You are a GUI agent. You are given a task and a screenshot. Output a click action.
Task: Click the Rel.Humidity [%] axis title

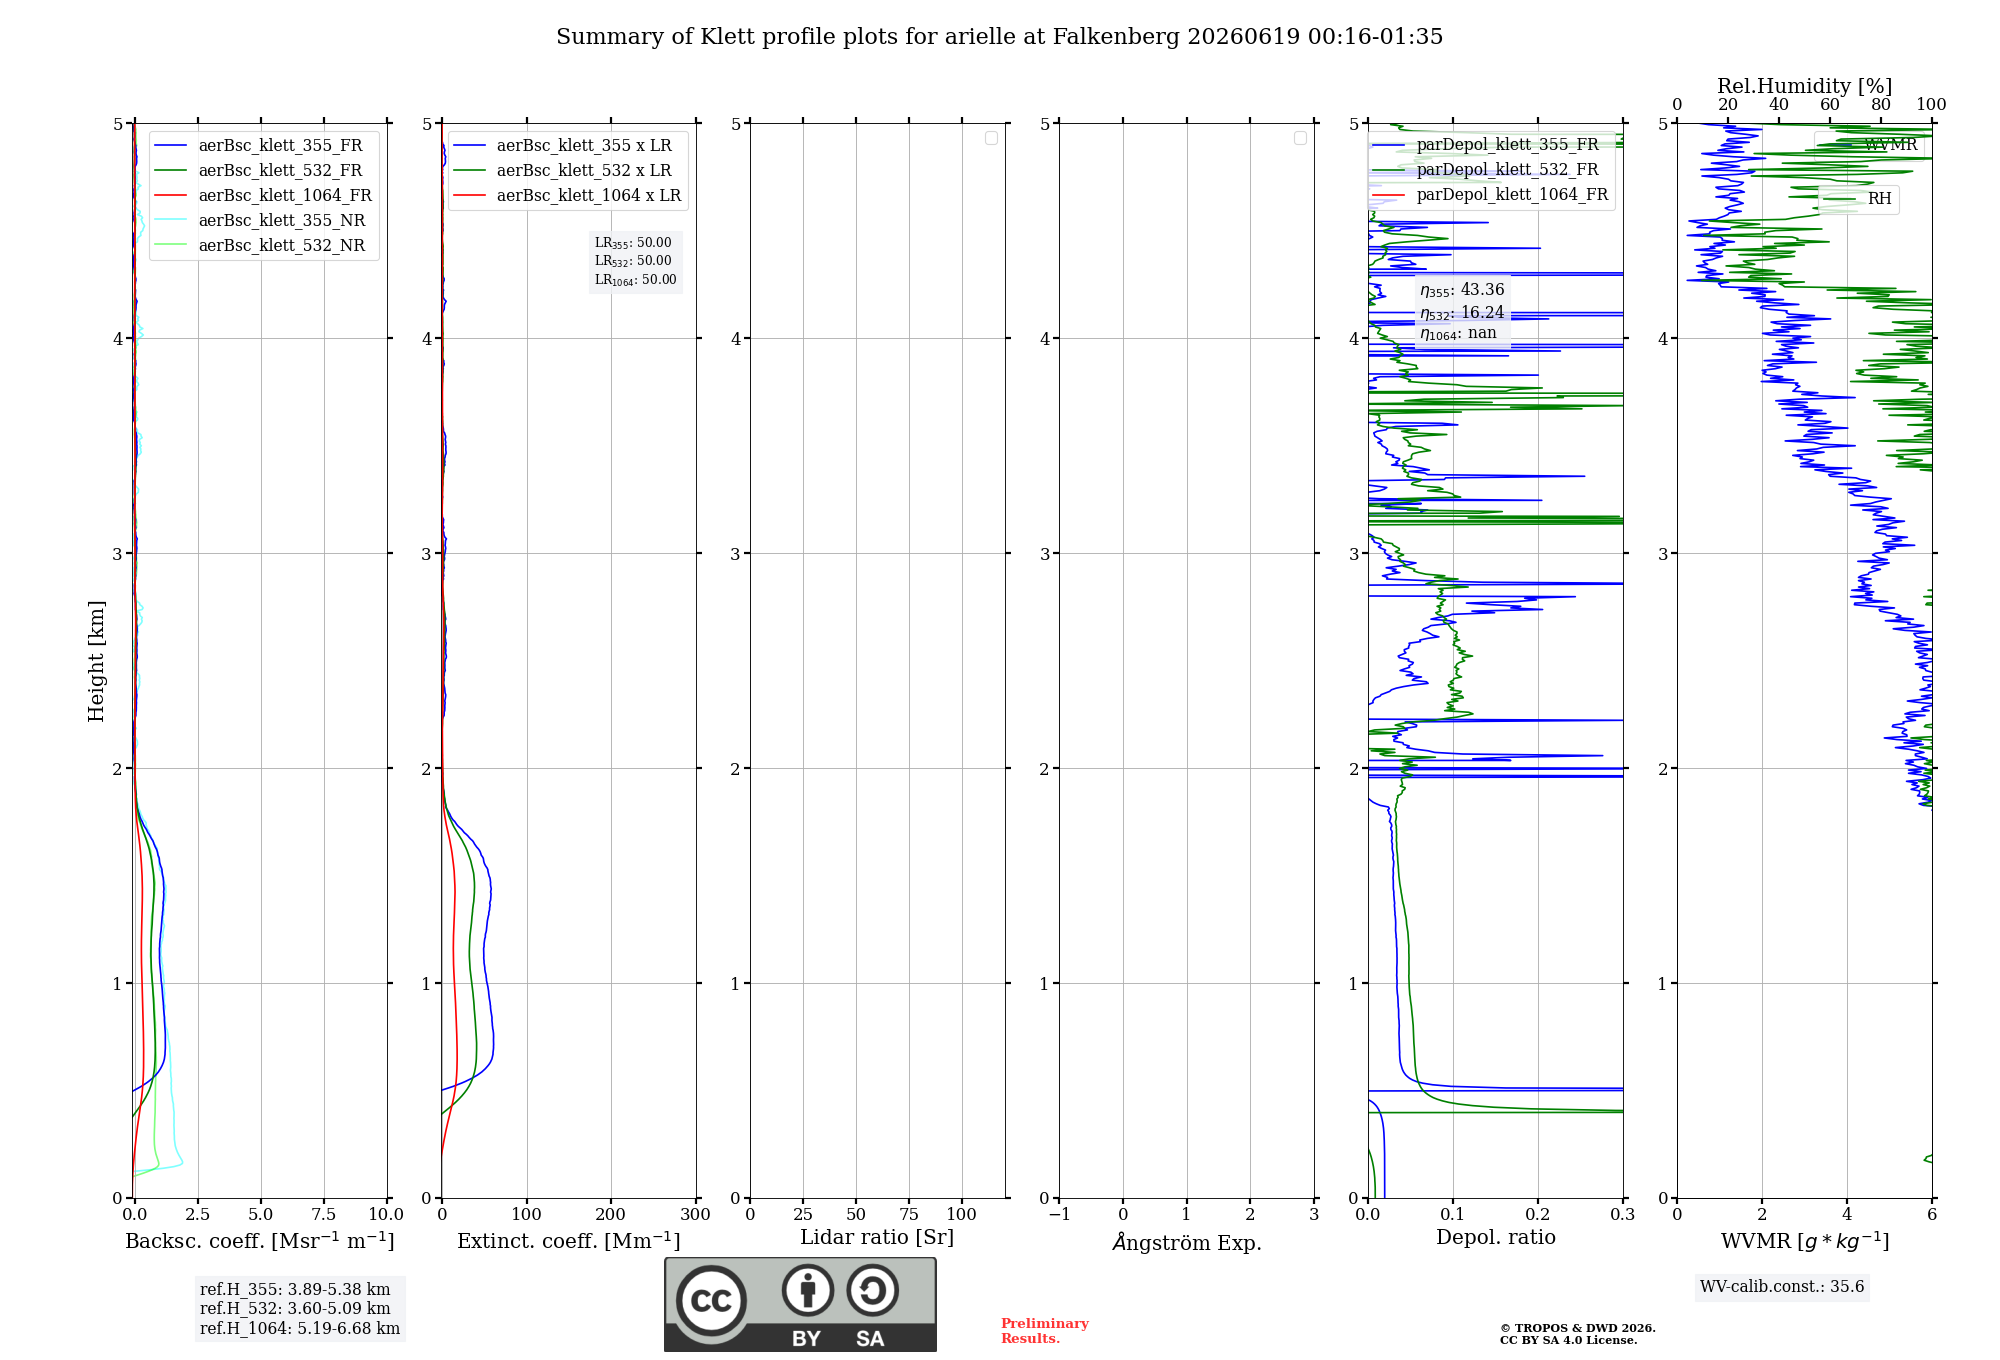coord(1805,86)
